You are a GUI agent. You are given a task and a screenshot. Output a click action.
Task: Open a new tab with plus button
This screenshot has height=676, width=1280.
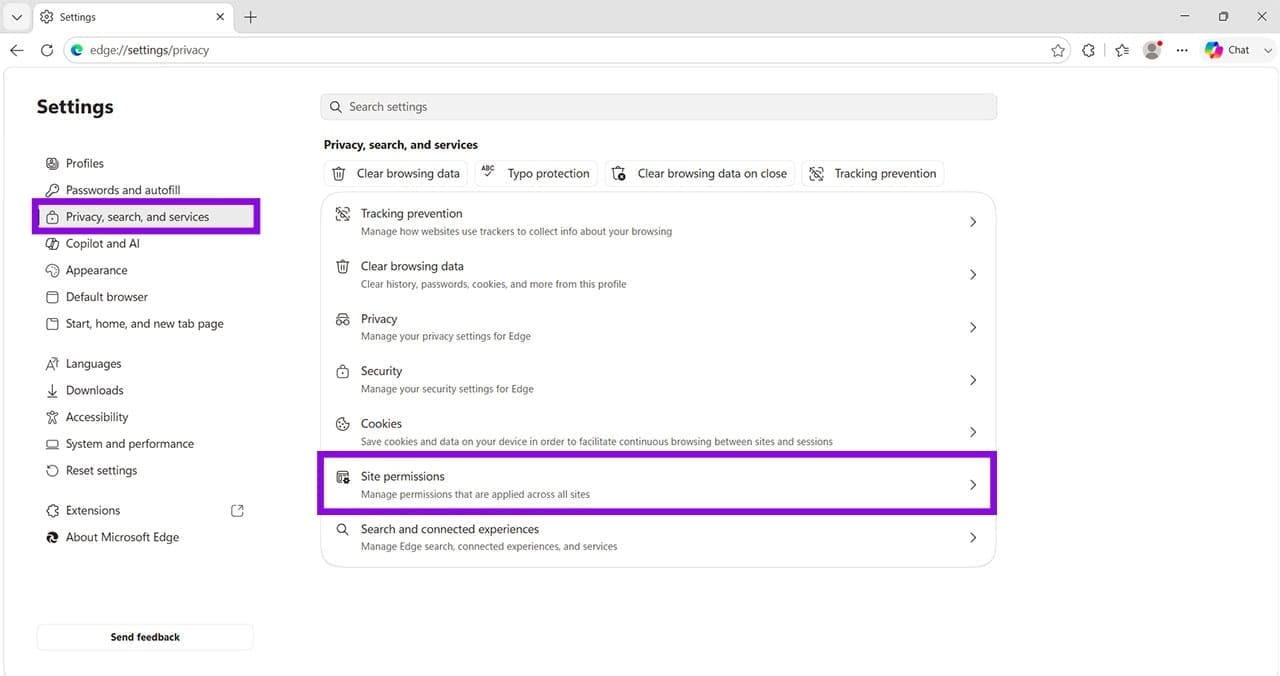pos(250,17)
